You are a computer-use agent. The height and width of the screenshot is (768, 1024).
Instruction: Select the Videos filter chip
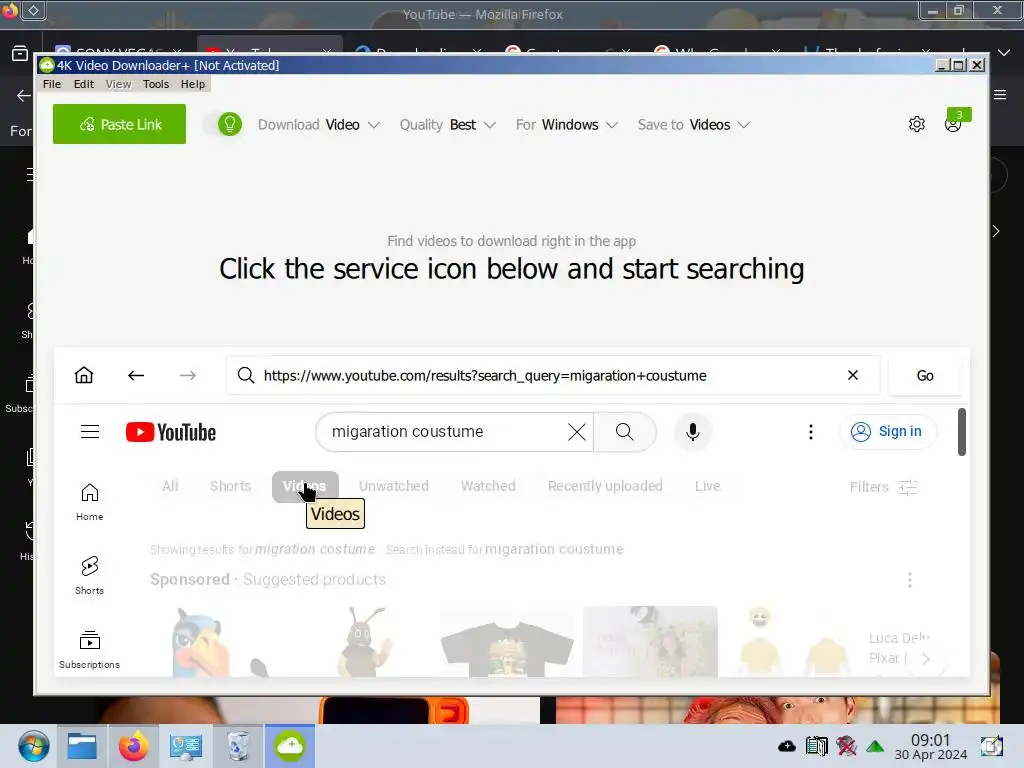click(x=305, y=487)
